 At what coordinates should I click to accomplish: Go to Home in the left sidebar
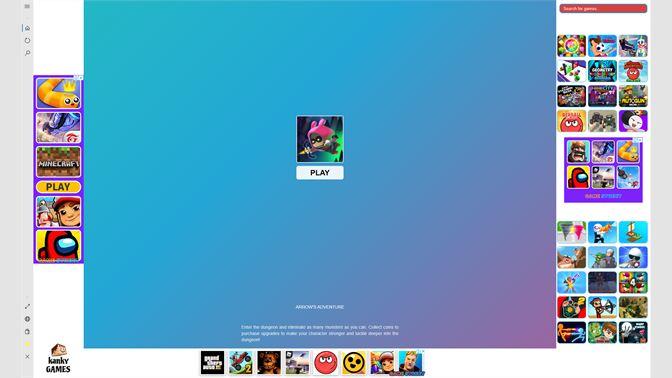(x=27, y=28)
